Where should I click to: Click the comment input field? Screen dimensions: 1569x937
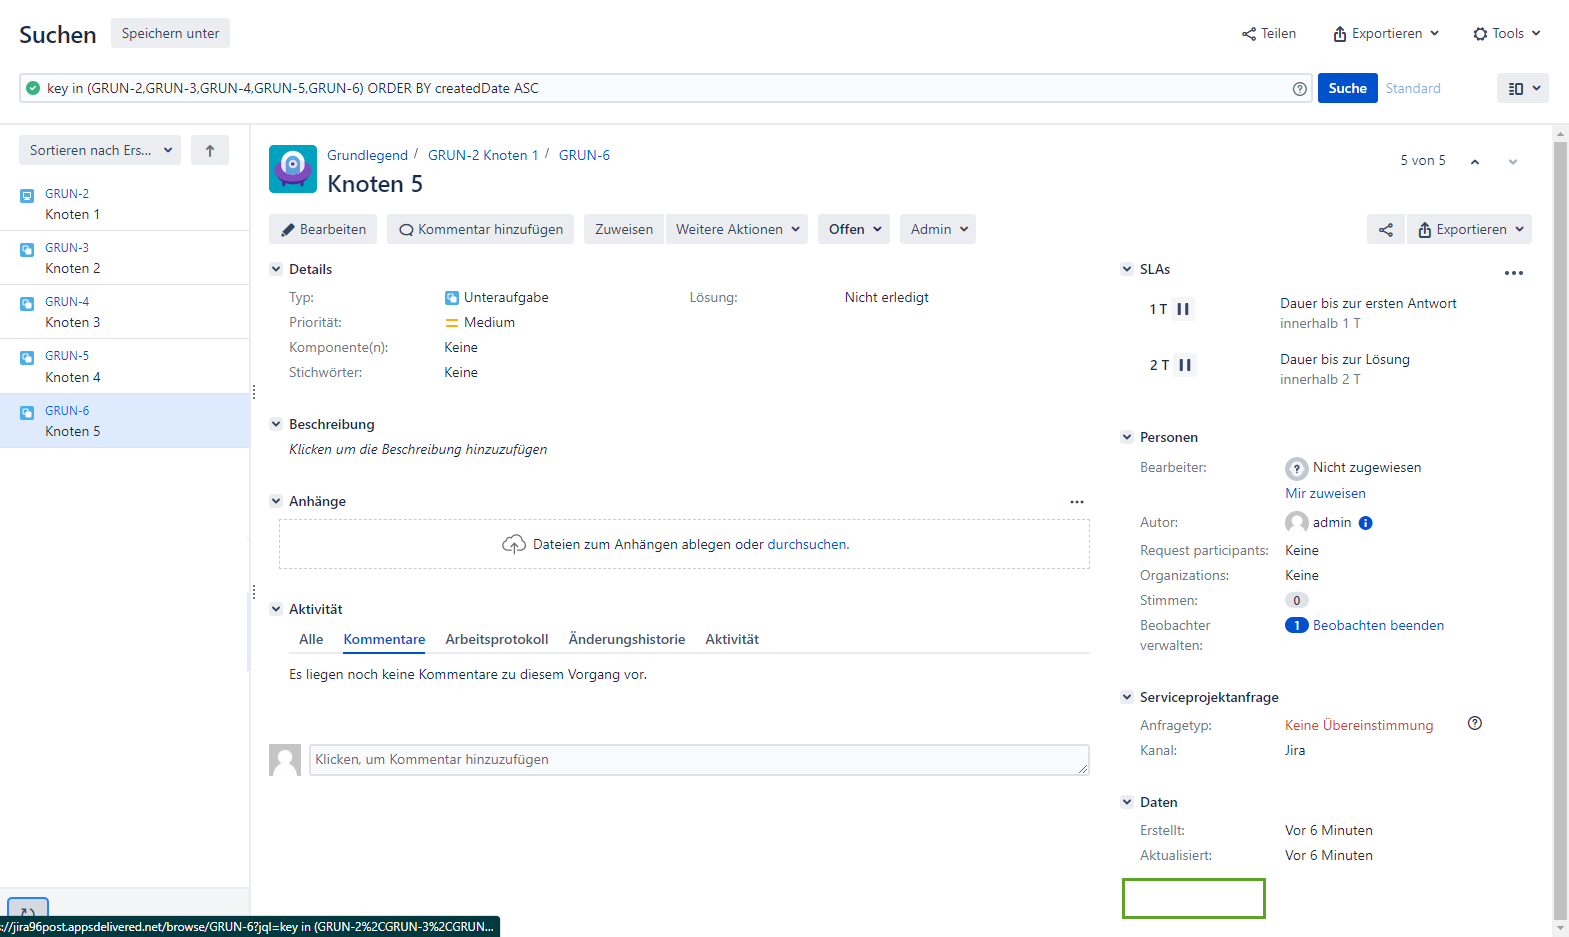pos(698,760)
